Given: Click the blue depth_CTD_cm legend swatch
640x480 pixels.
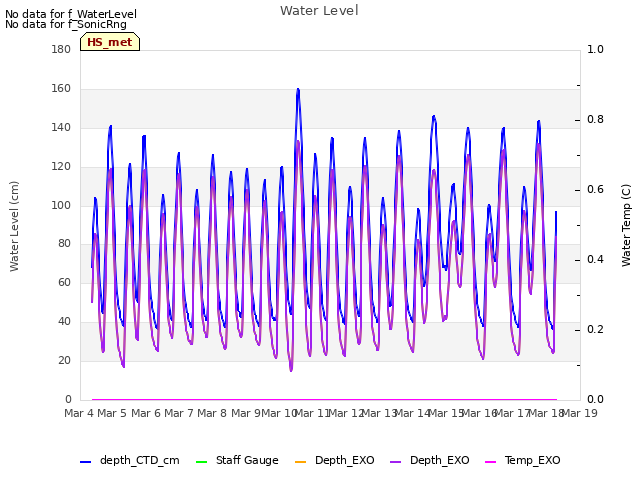Looking at the screenshot, I should click(85, 462).
